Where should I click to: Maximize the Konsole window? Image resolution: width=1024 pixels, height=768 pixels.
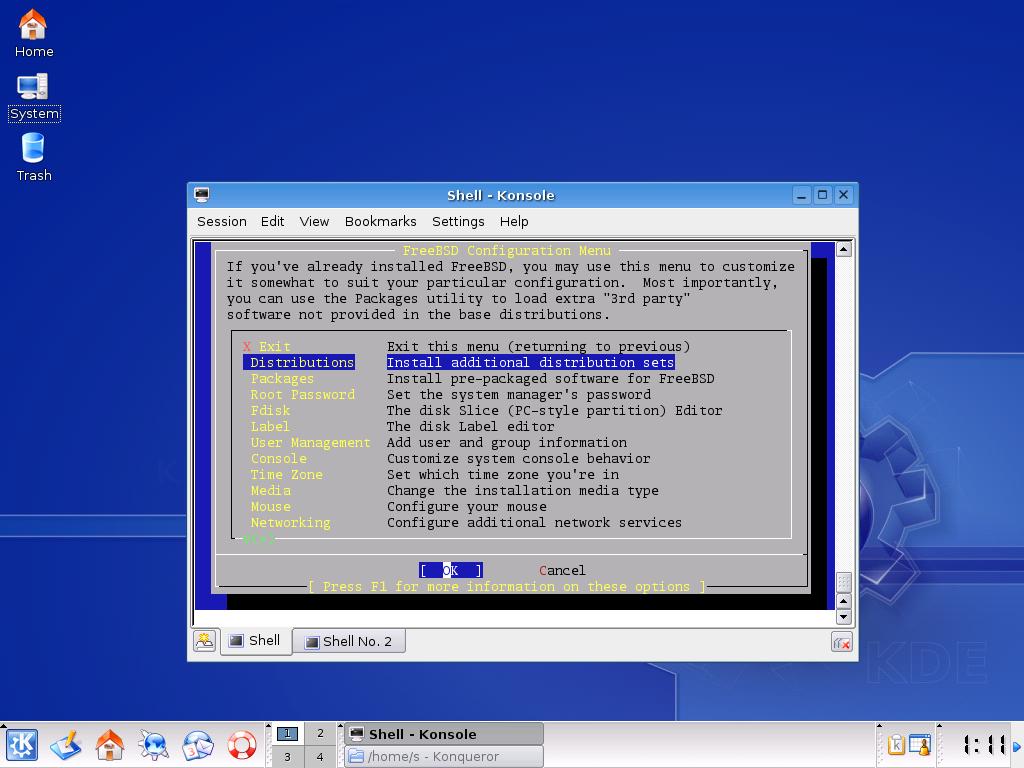coord(823,195)
